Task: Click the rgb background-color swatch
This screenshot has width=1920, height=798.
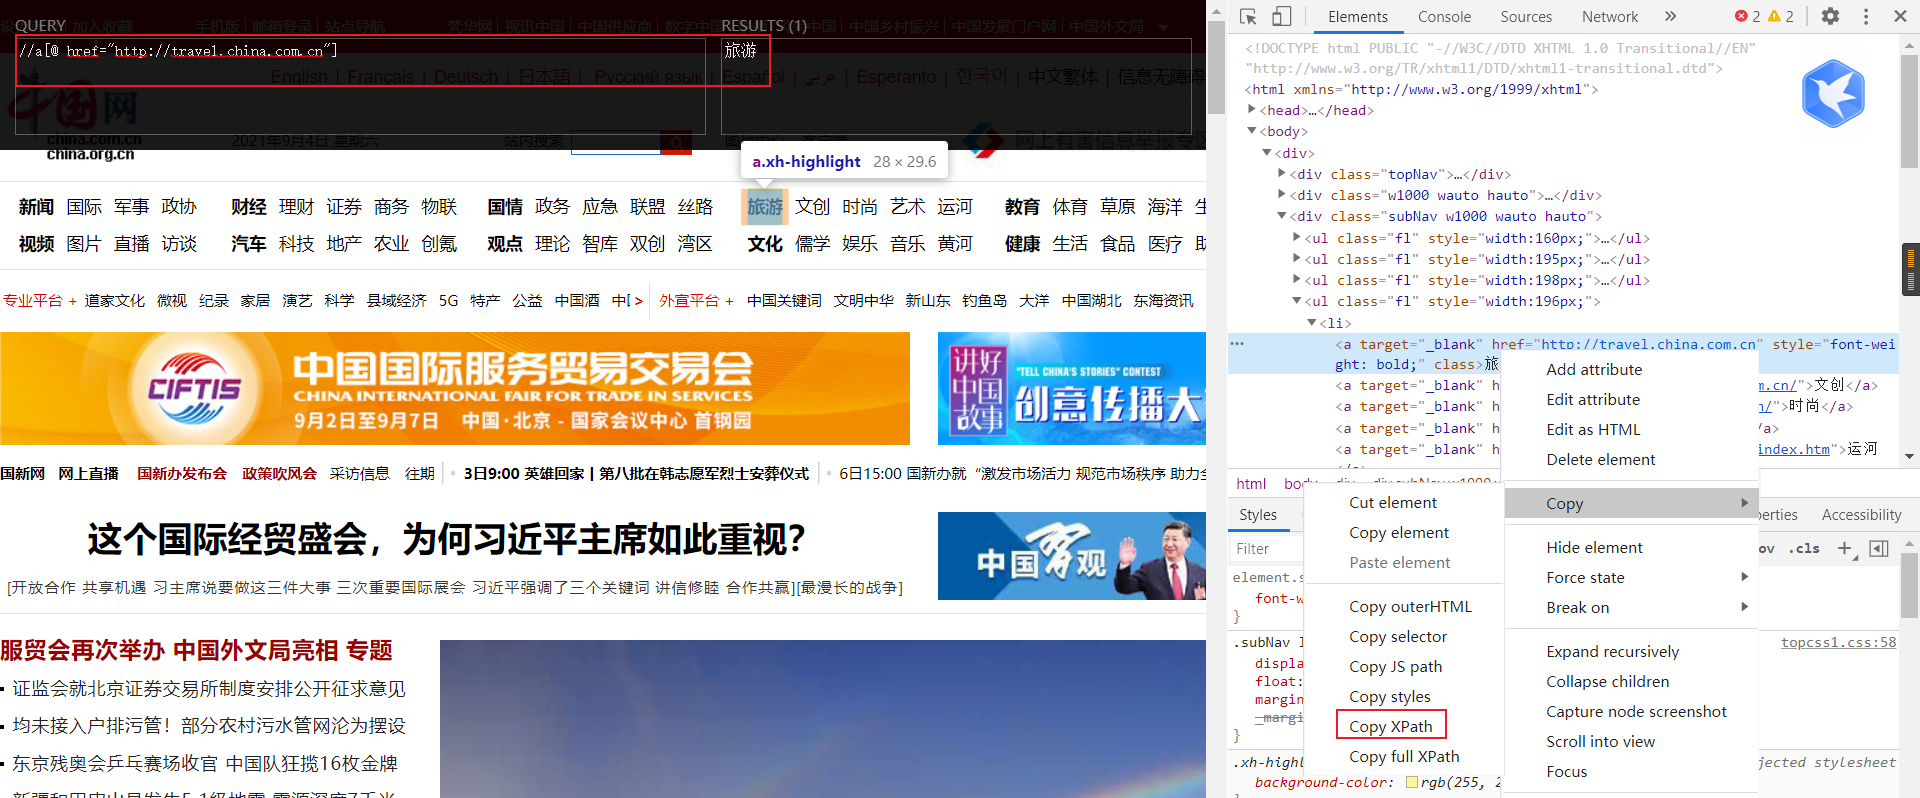Action: [1412, 782]
